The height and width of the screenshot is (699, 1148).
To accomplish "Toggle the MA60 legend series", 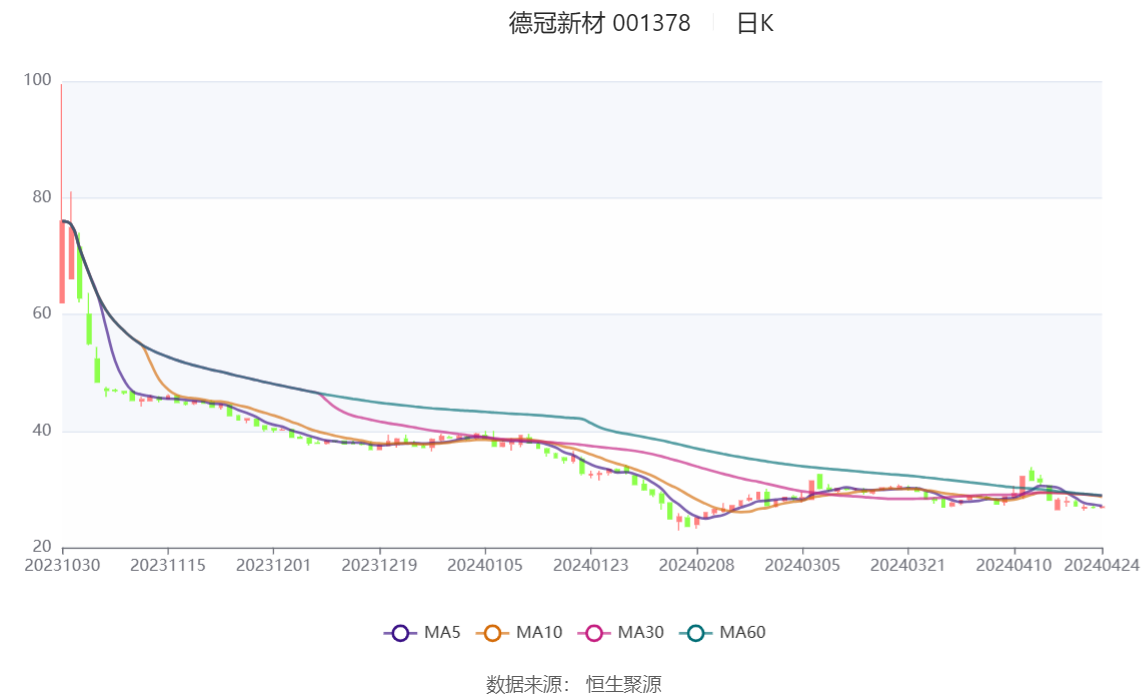I will pos(723,633).
